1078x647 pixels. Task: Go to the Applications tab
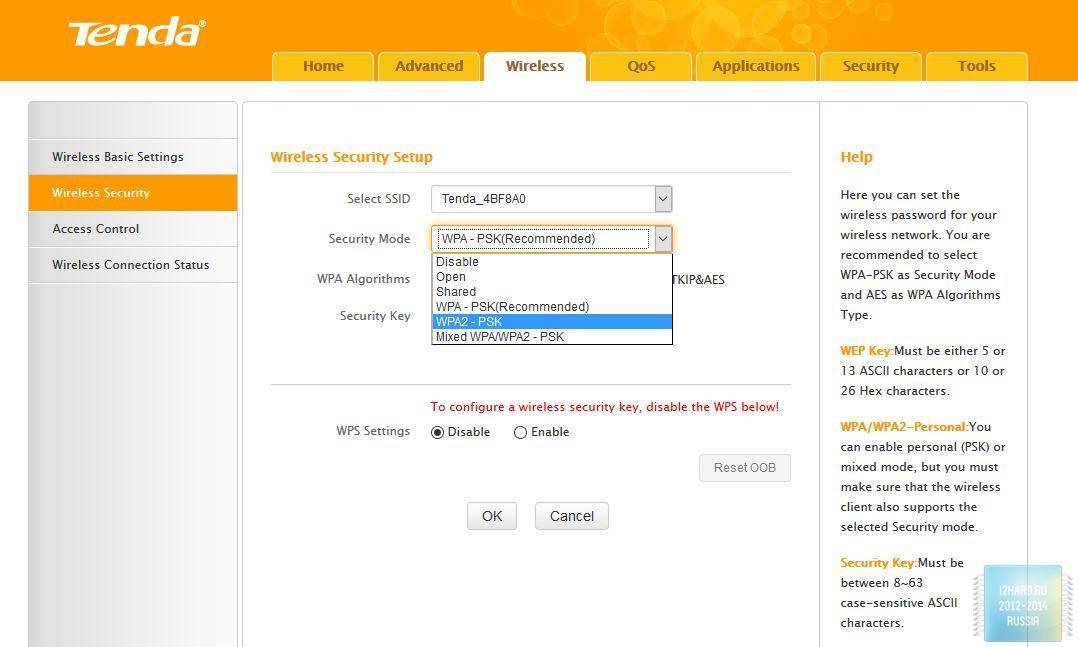[x=755, y=66]
